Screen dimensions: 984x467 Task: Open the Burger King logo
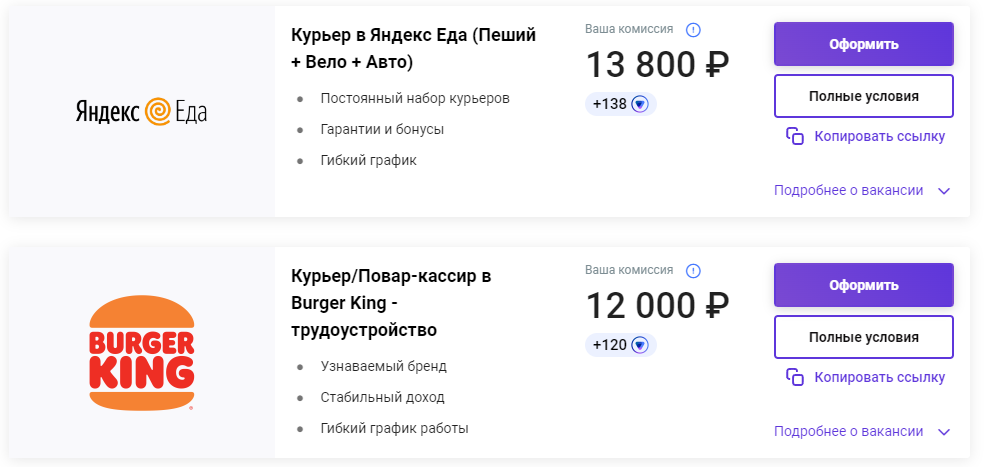point(141,353)
